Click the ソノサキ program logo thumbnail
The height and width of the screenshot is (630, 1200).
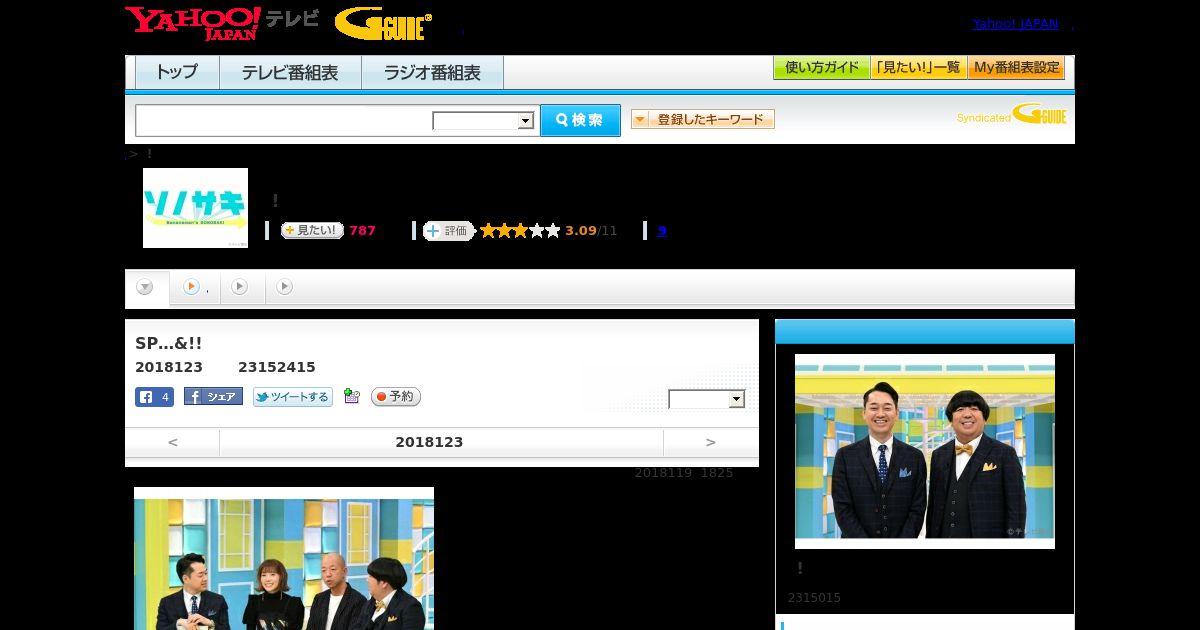coord(195,208)
